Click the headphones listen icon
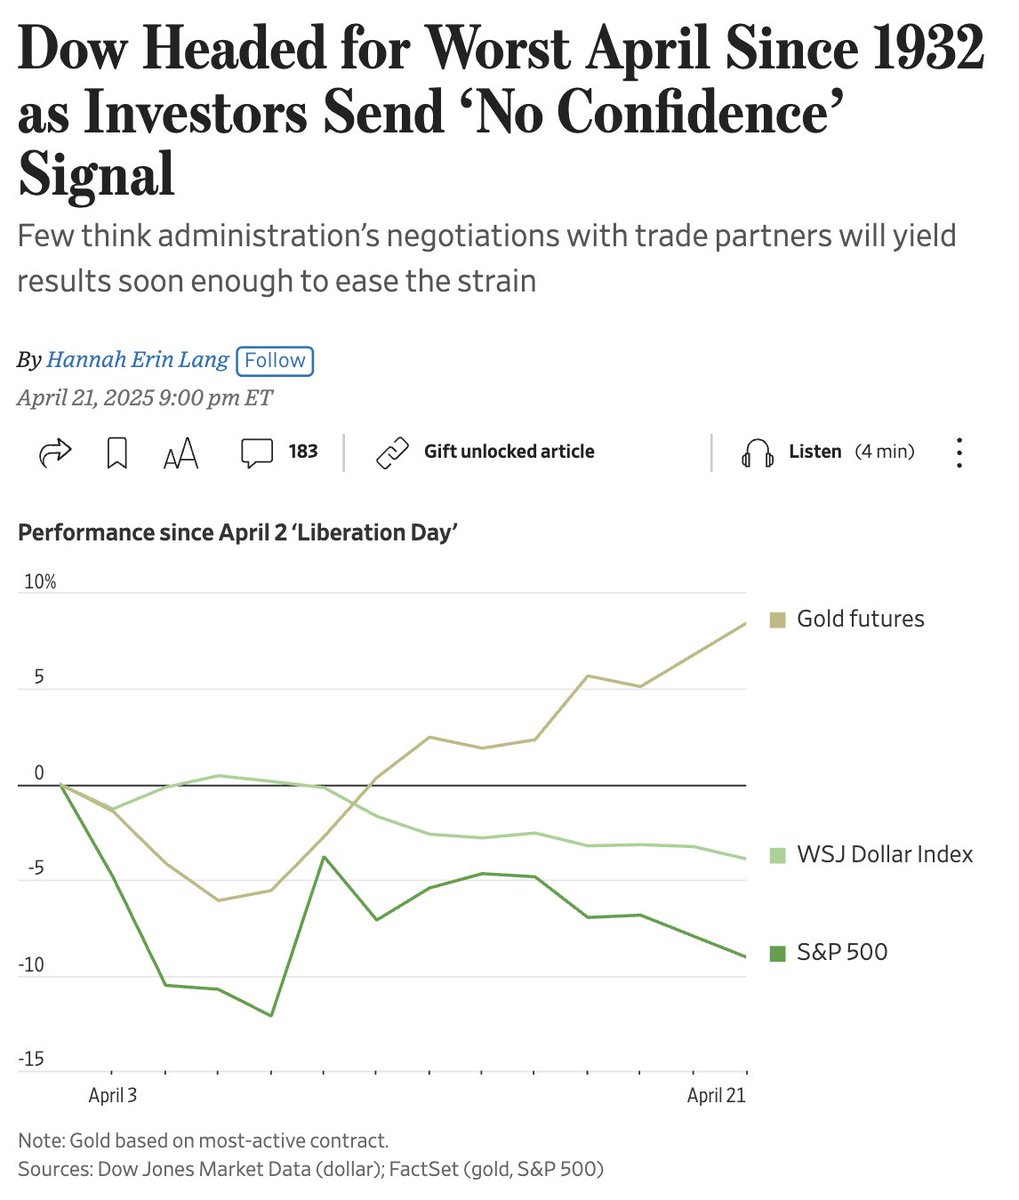Screen dimensions: 1019x1200 pos(757,453)
